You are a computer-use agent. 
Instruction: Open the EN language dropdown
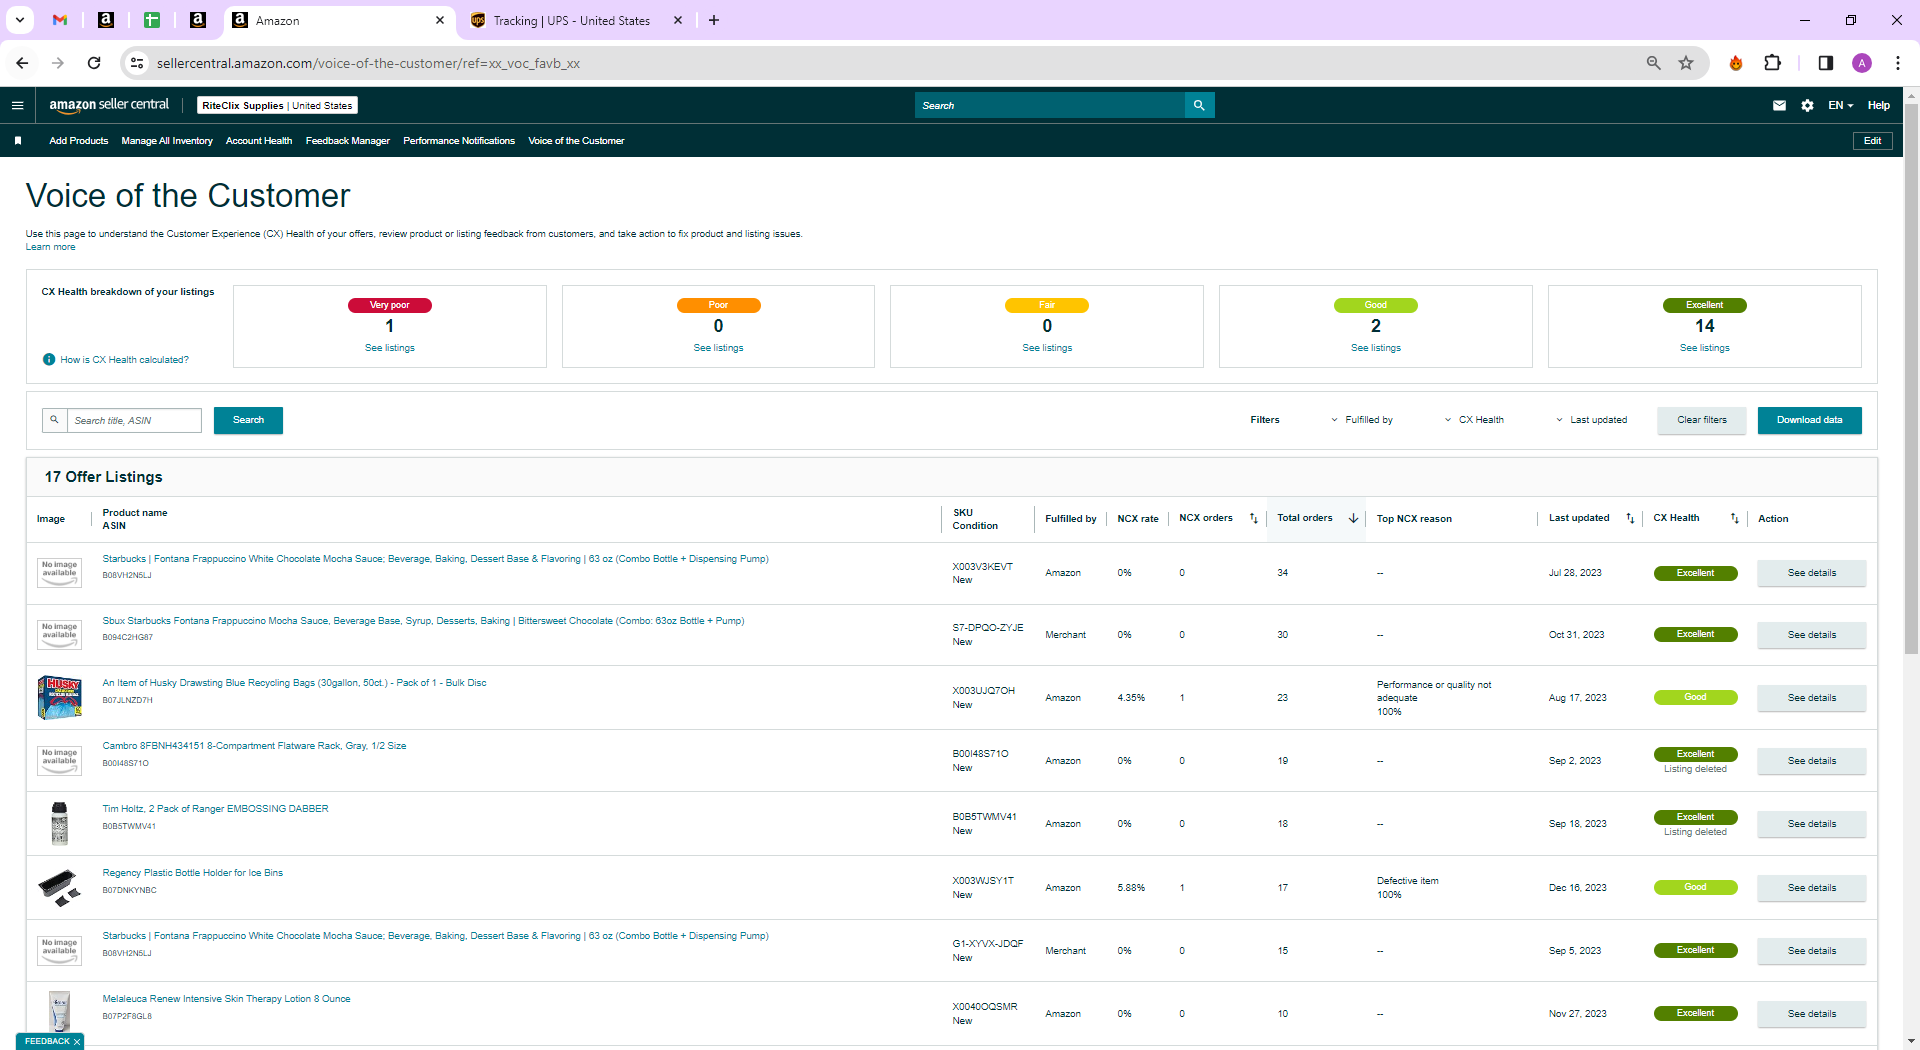[x=1840, y=105]
